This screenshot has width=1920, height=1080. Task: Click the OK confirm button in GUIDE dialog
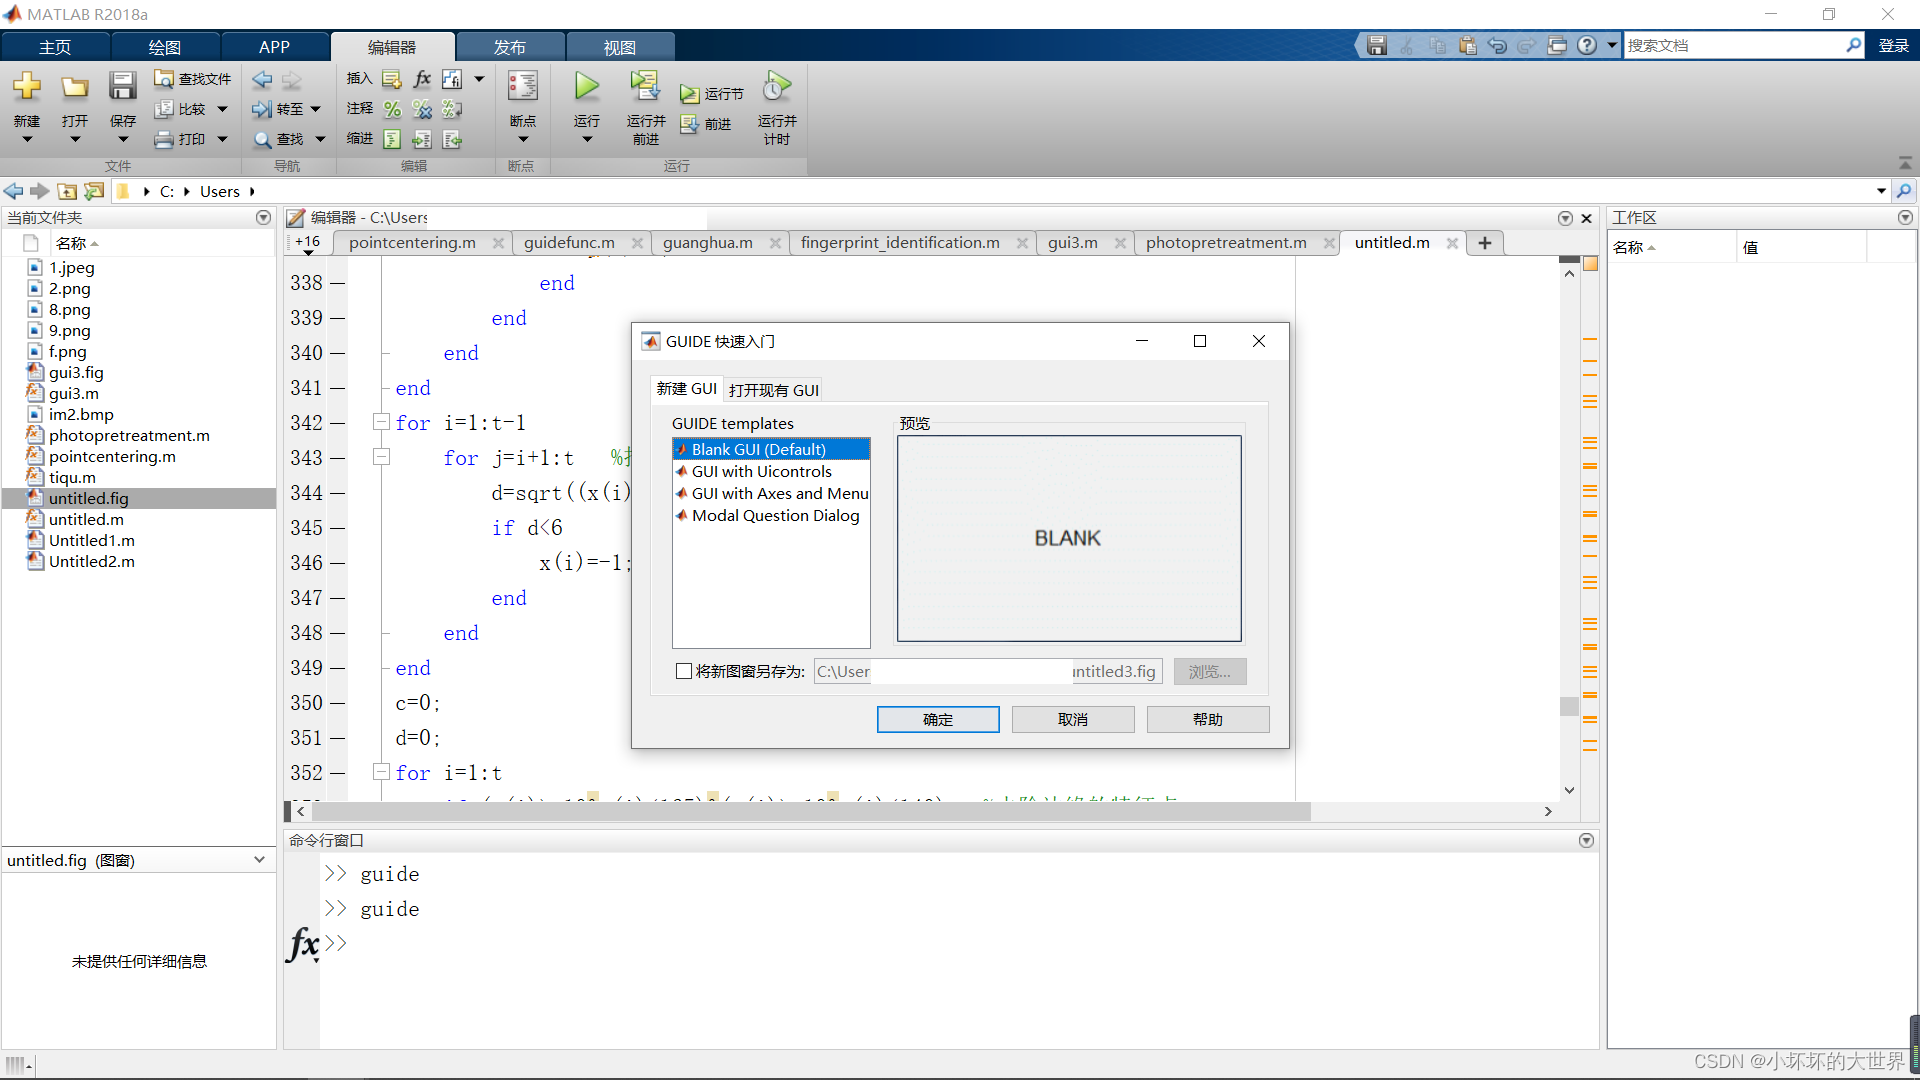click(937, 720)
